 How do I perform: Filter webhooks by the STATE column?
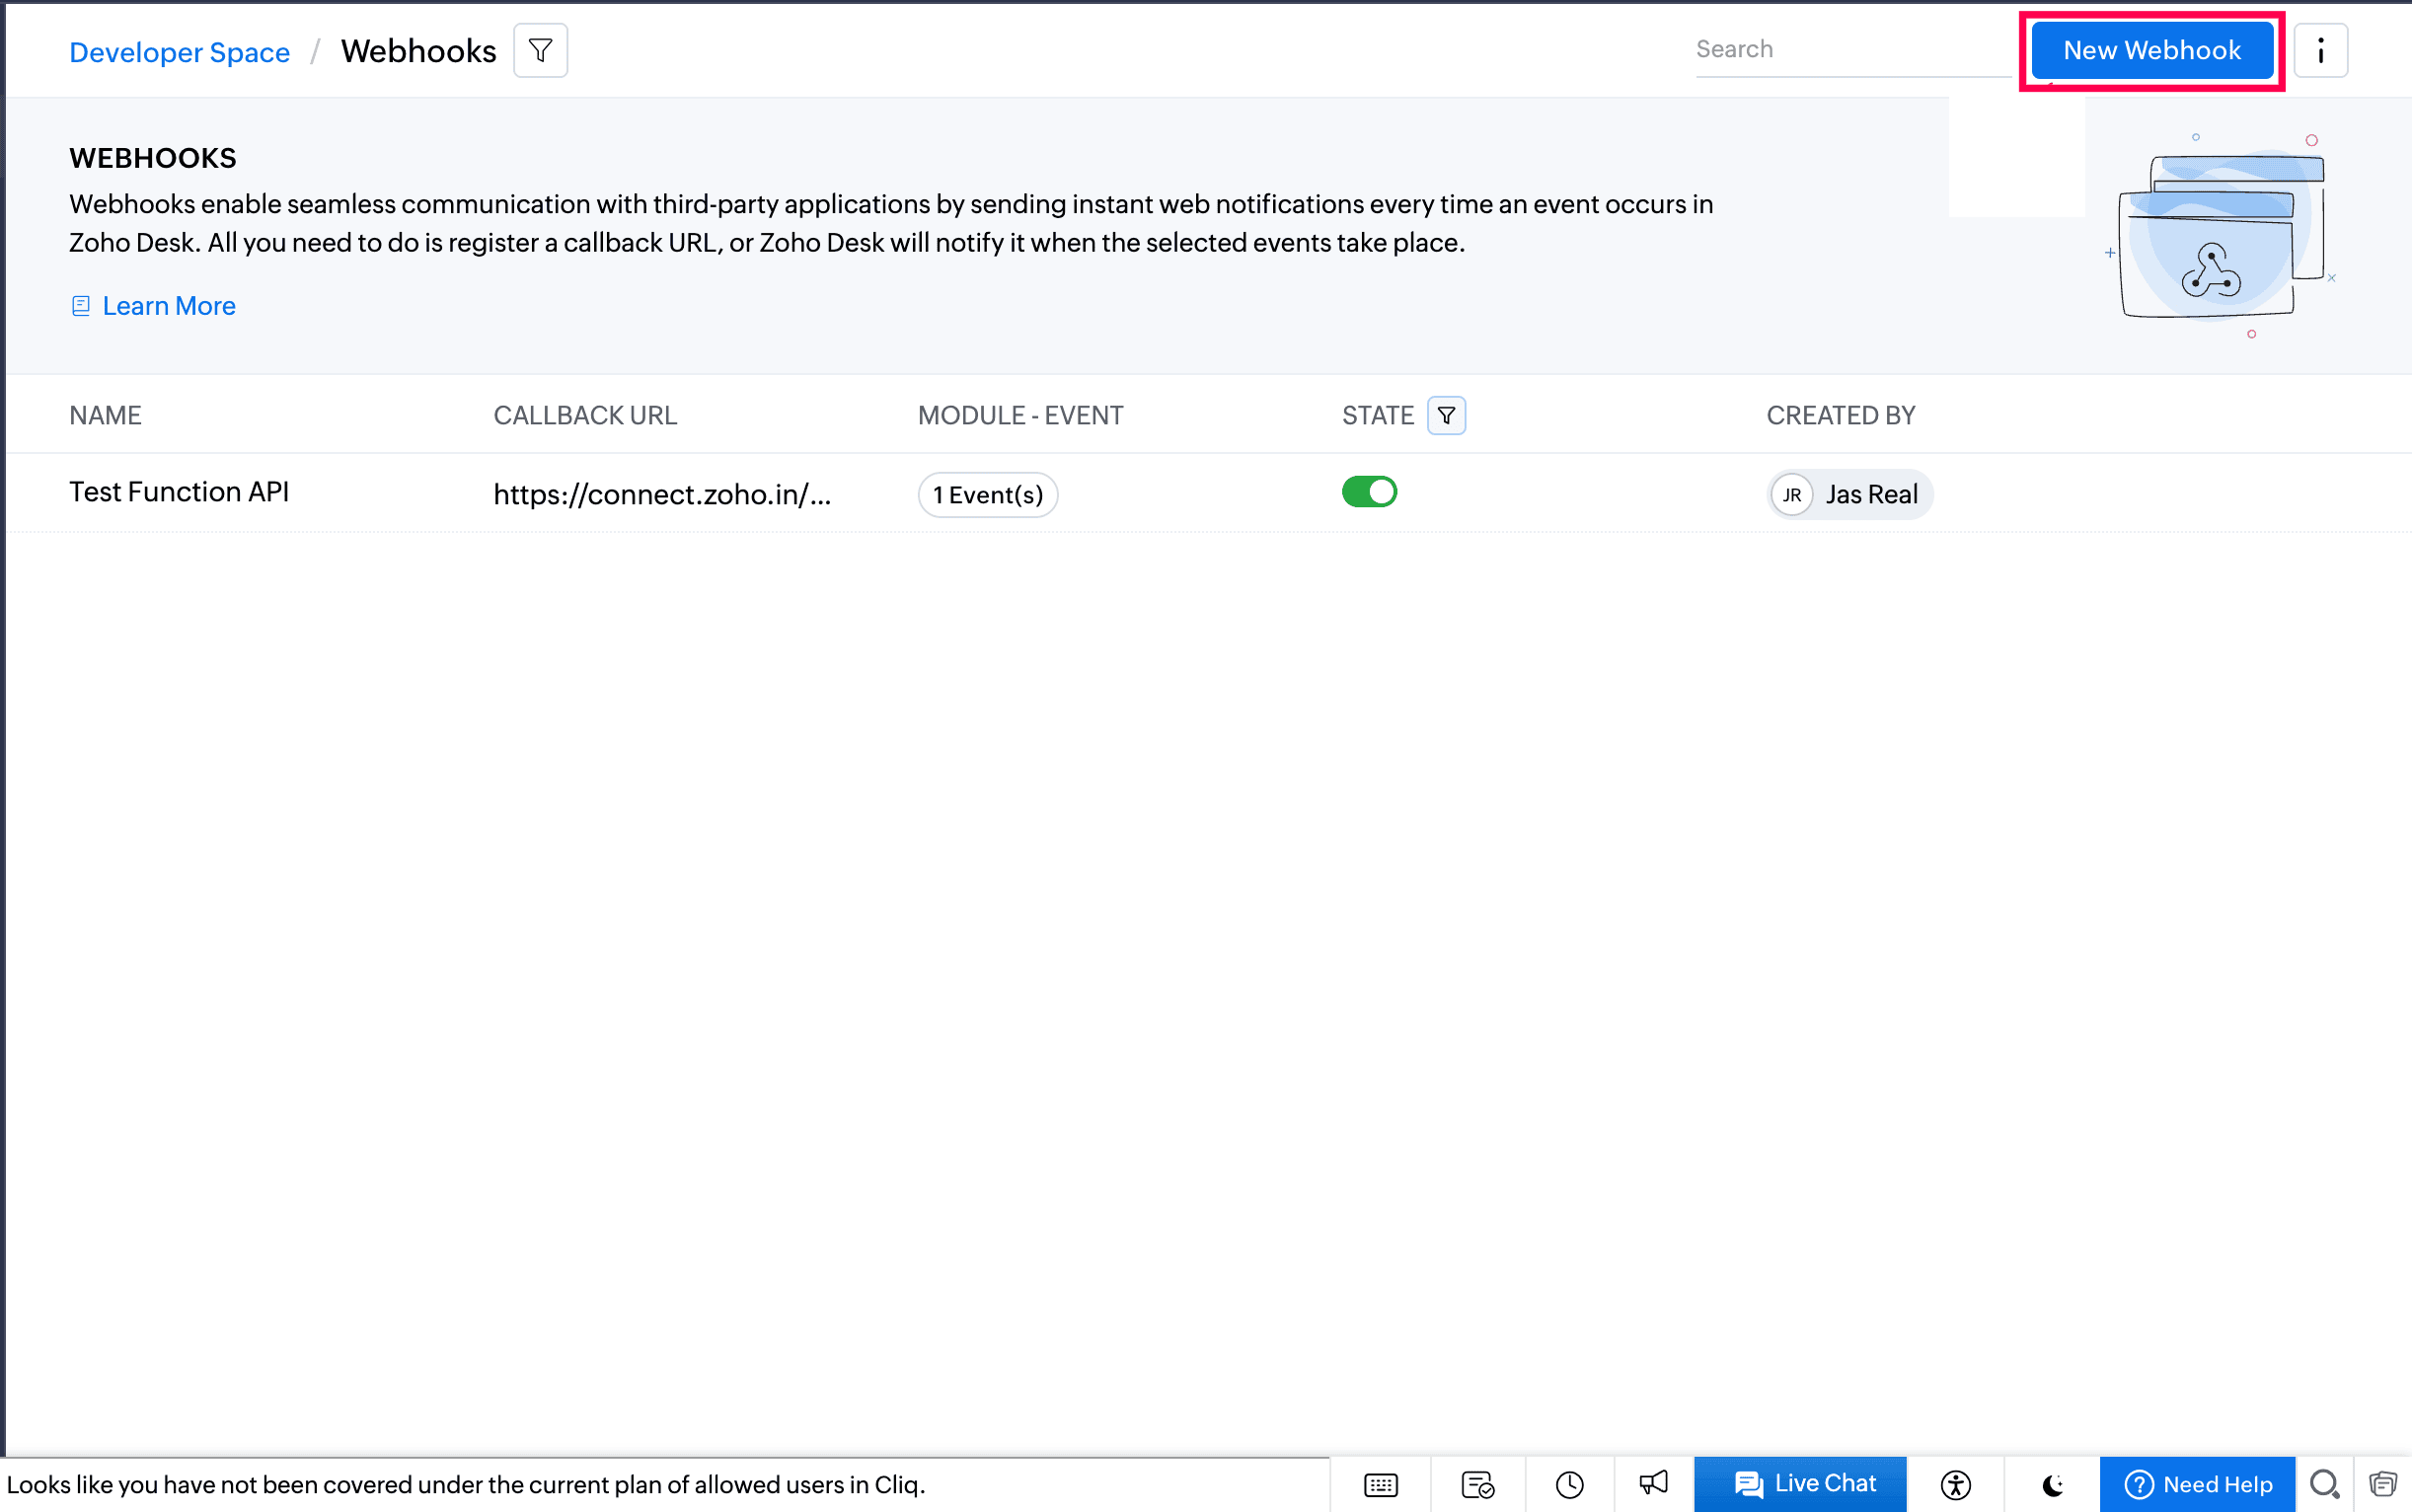1446,415
